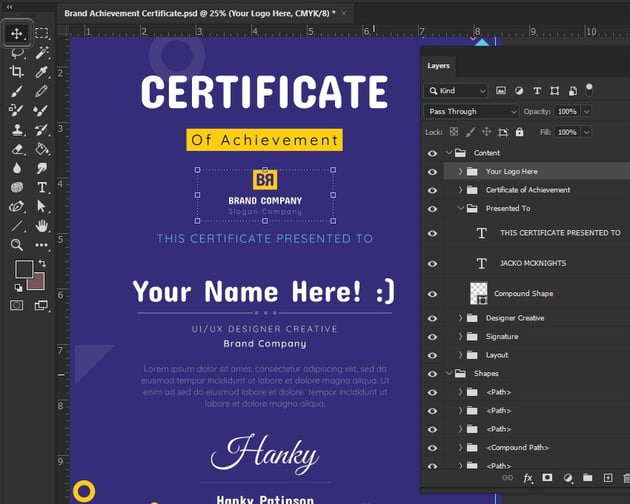Select the Path Selection arrow tool
The width and height of the screenshot is (630, 504).
point(41,206)
